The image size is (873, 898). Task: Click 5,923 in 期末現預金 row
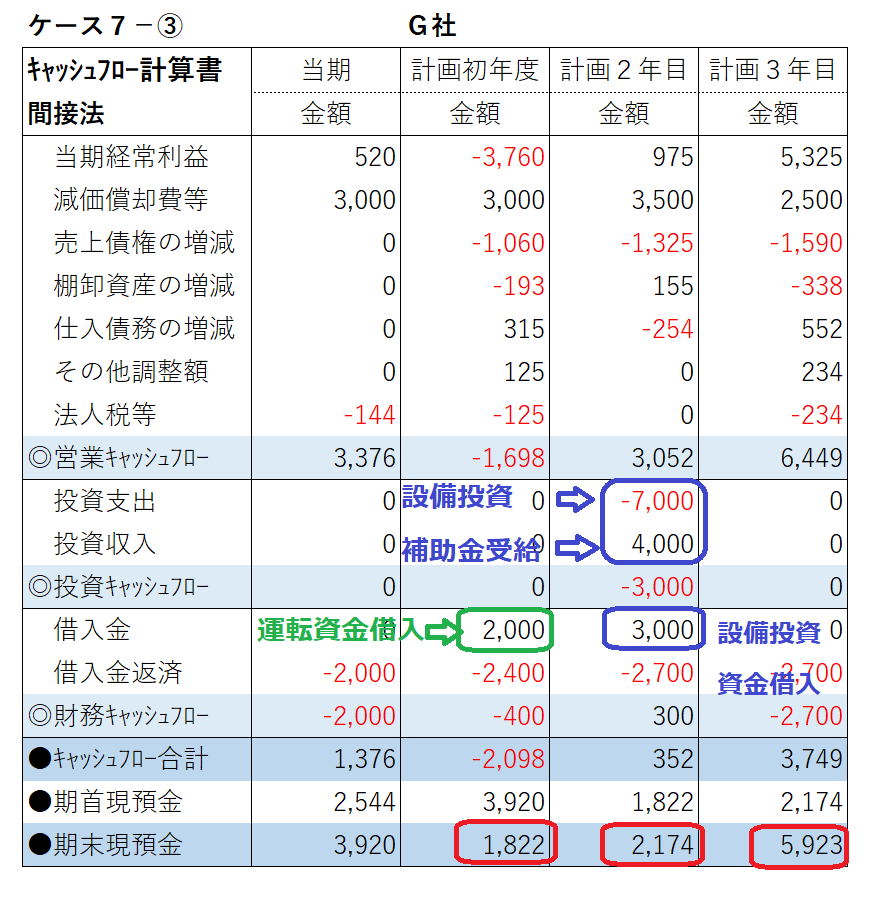(811, 845)
